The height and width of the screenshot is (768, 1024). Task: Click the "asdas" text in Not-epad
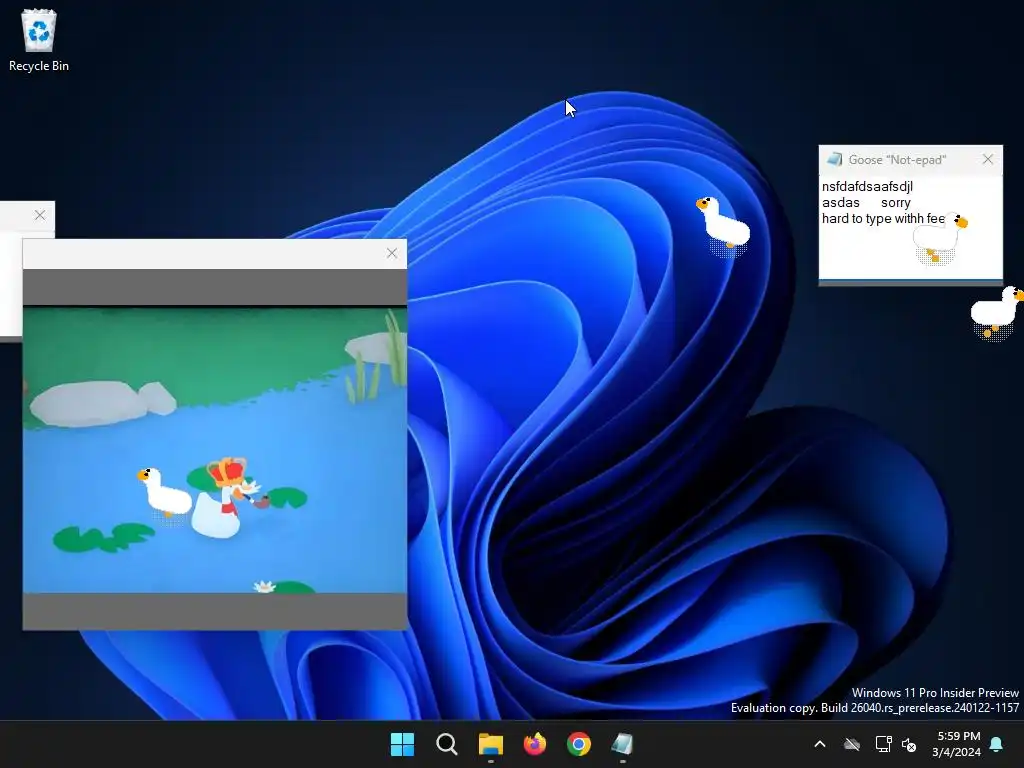pyautogui.click(x=840, y=203)
